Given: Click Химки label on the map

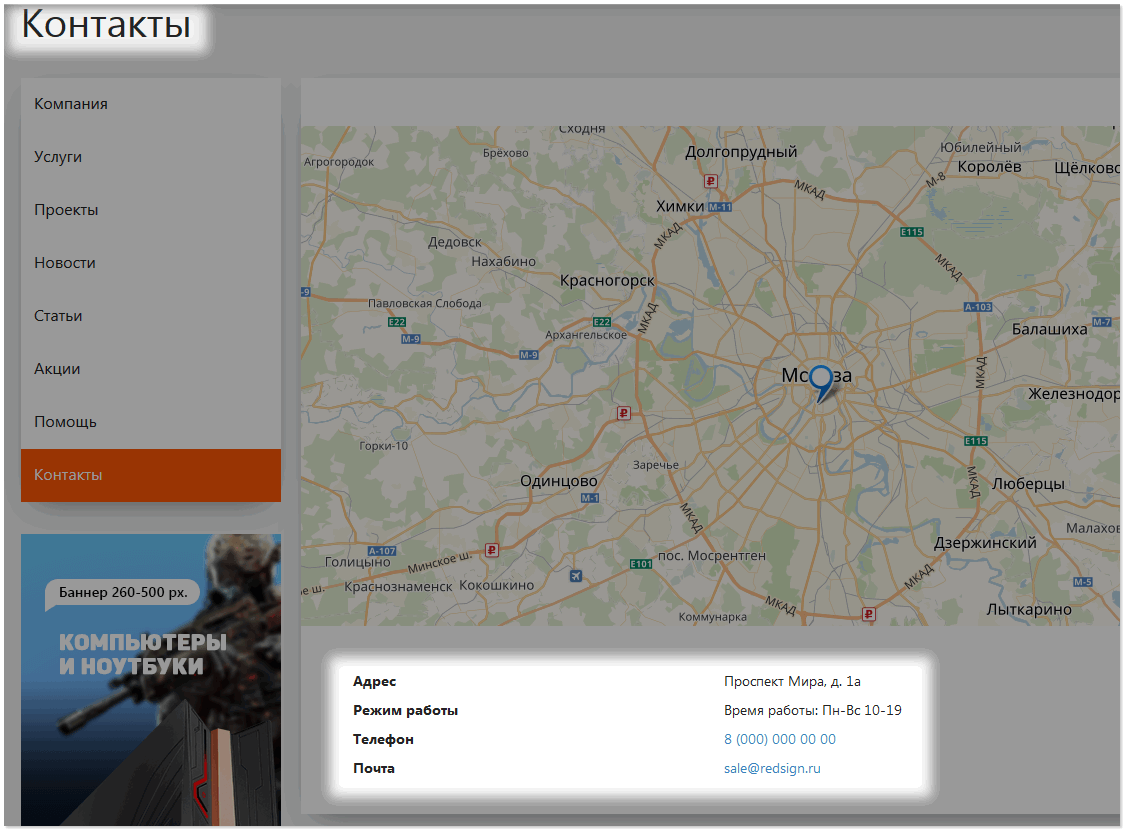Looking at the screenshot, I should coord(680,207).
